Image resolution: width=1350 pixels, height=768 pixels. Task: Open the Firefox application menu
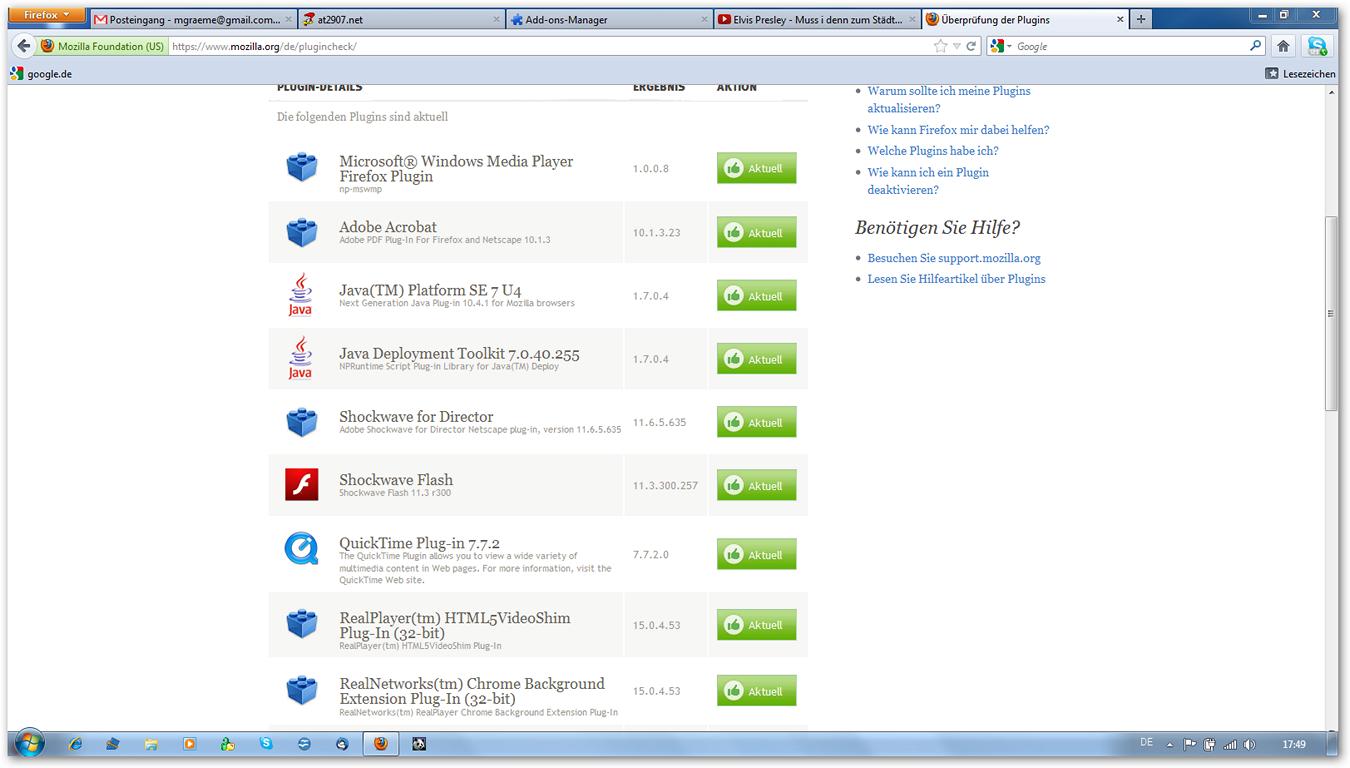(48, 15)
